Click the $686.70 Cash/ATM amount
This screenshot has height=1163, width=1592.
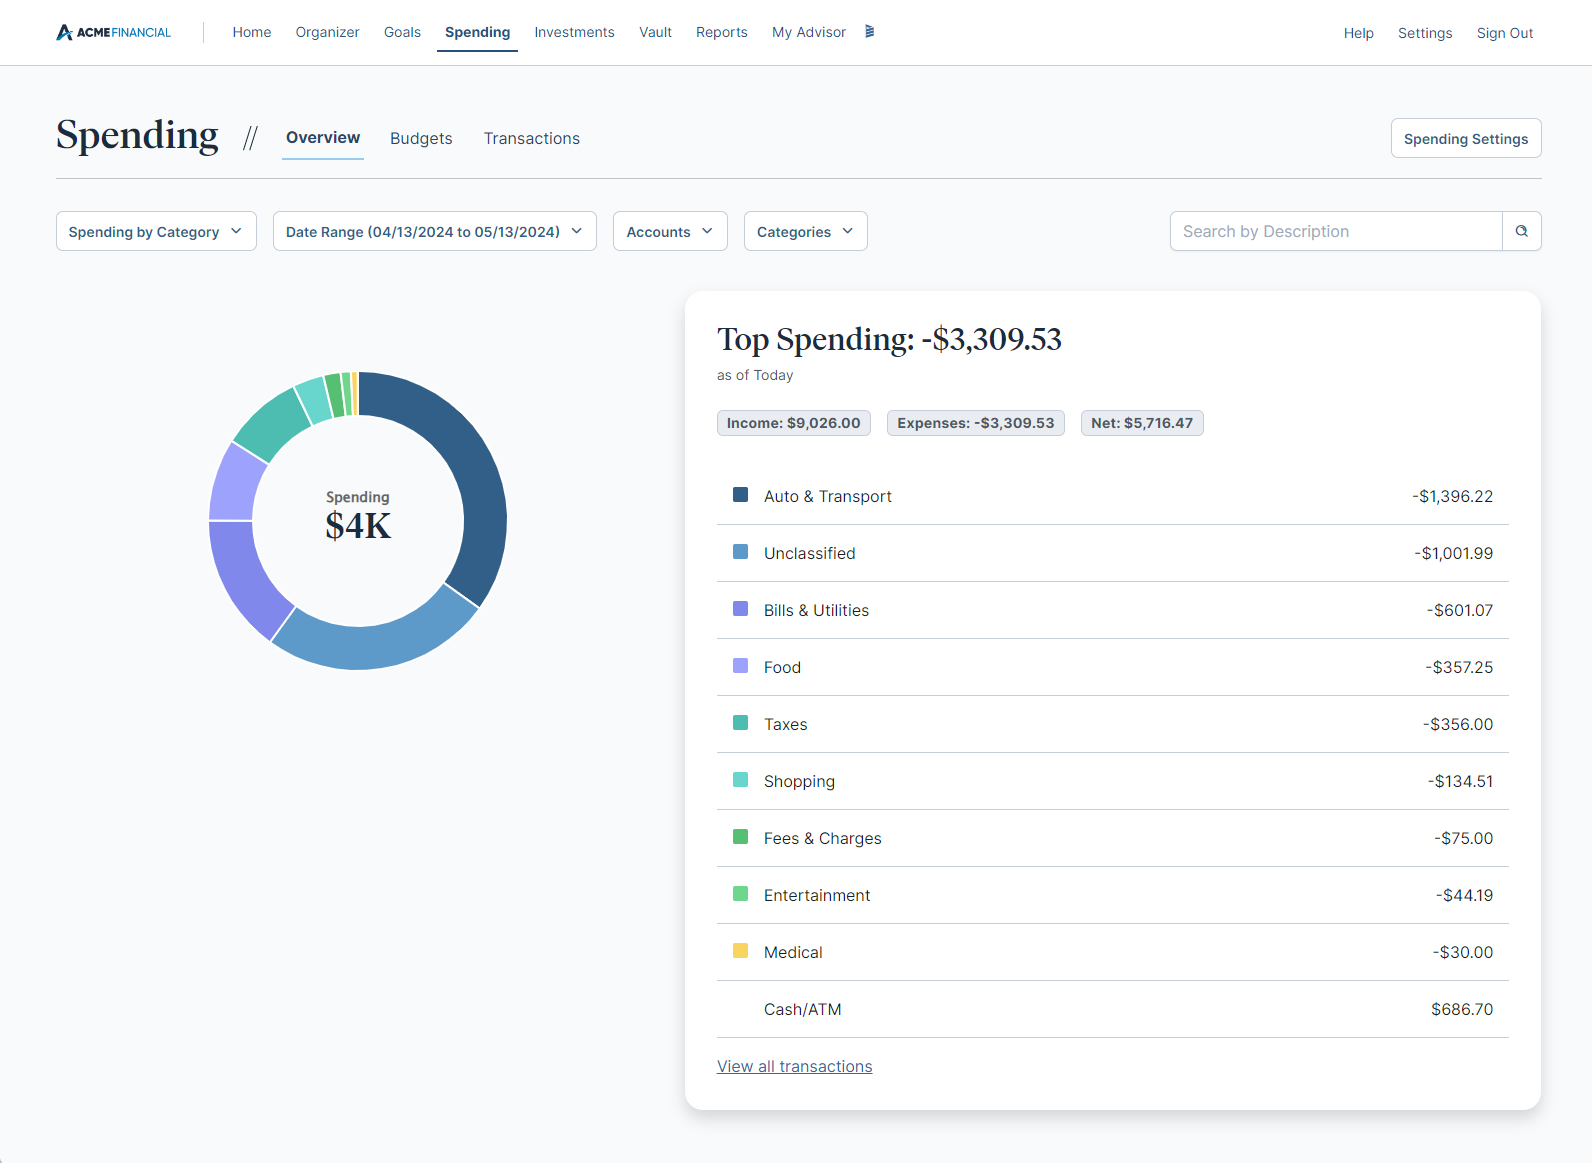[1462, 1009]
